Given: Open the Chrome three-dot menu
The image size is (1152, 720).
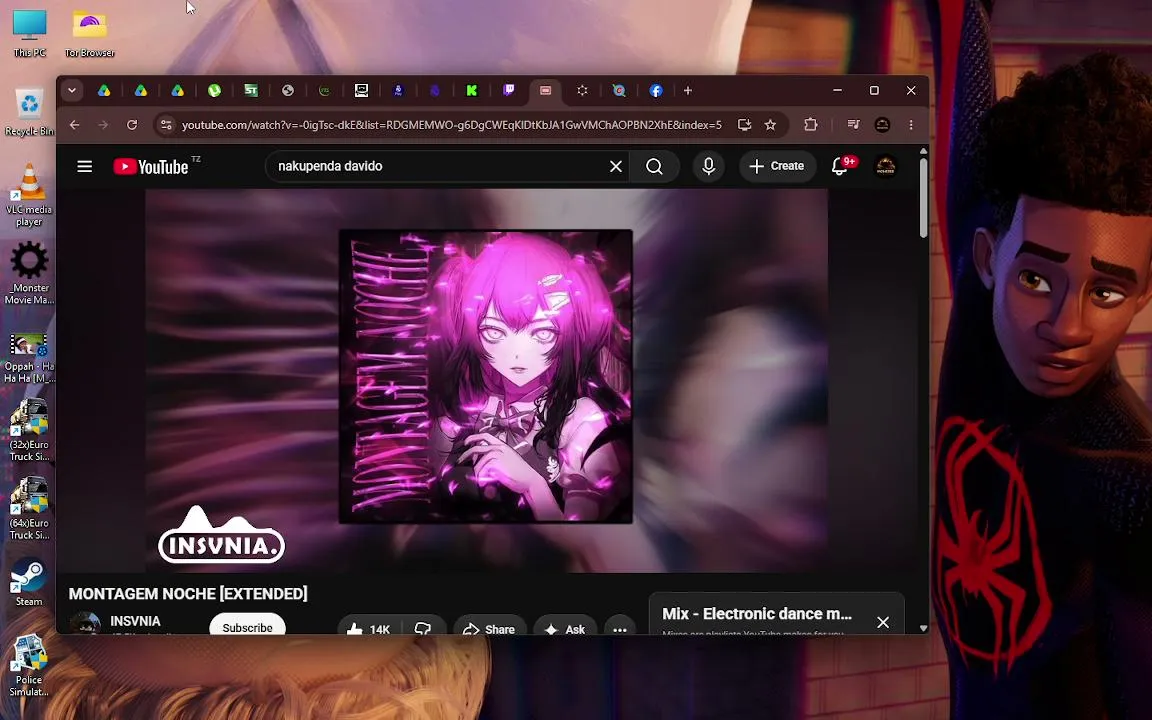Looking at the screenshot, I should (x=911, y=125).
